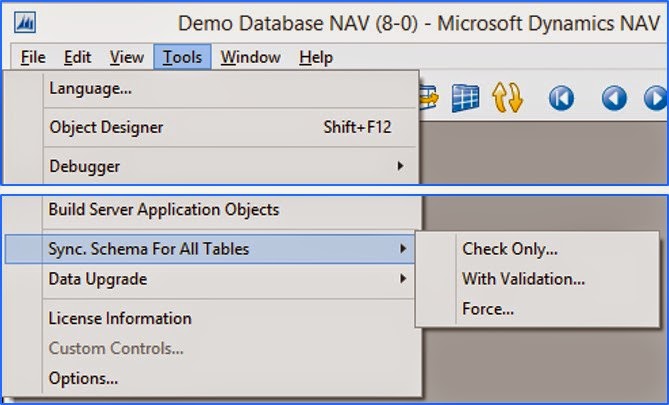669x405 pixels.
Task: Expand Sync. Schema For All Tables submenu
Action: pos(209,249)
